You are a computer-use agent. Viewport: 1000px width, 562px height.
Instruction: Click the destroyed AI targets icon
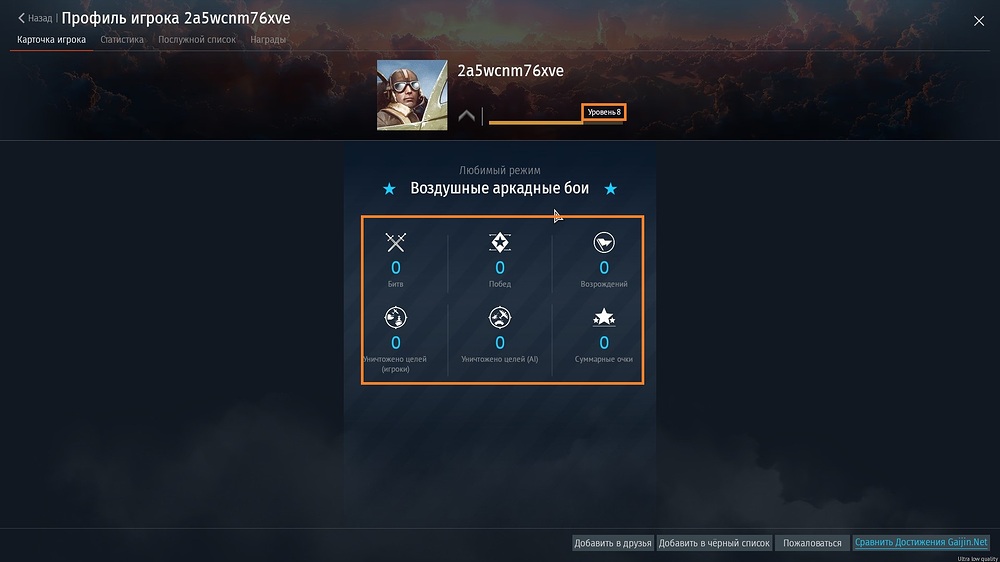[500, 318]
